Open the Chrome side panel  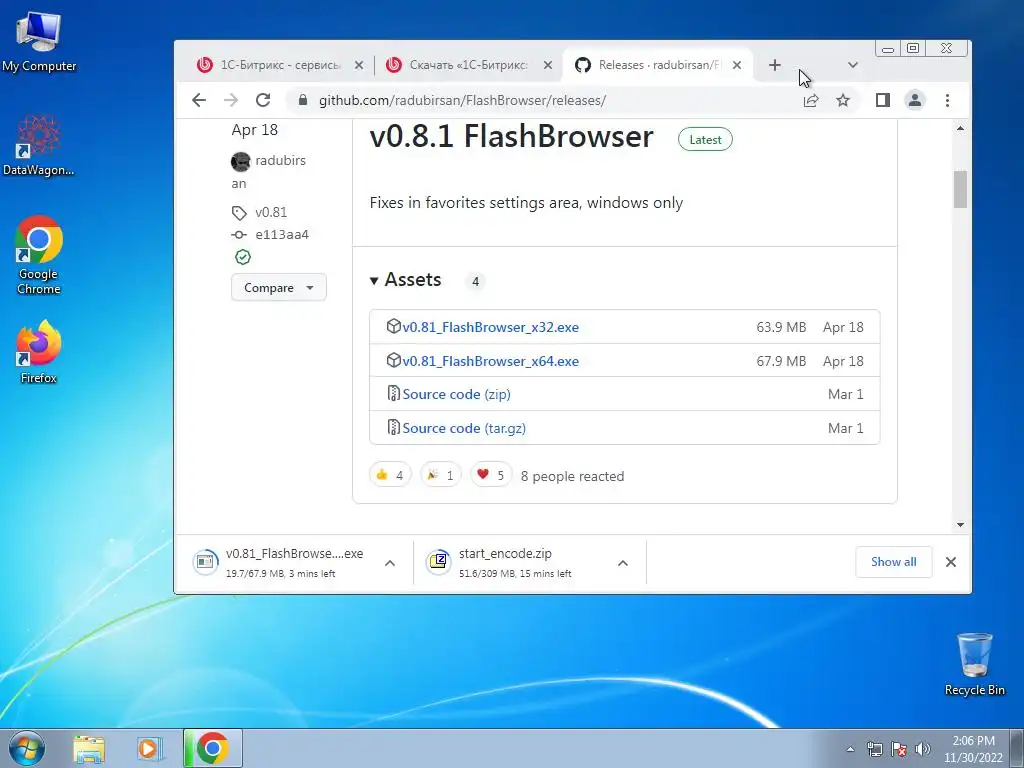pyautogui.click(x=882, y=100)
